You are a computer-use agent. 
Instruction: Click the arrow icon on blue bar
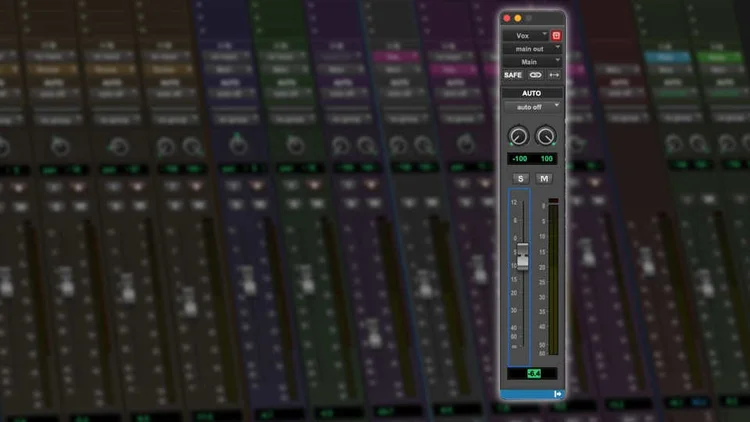(557, 394)
